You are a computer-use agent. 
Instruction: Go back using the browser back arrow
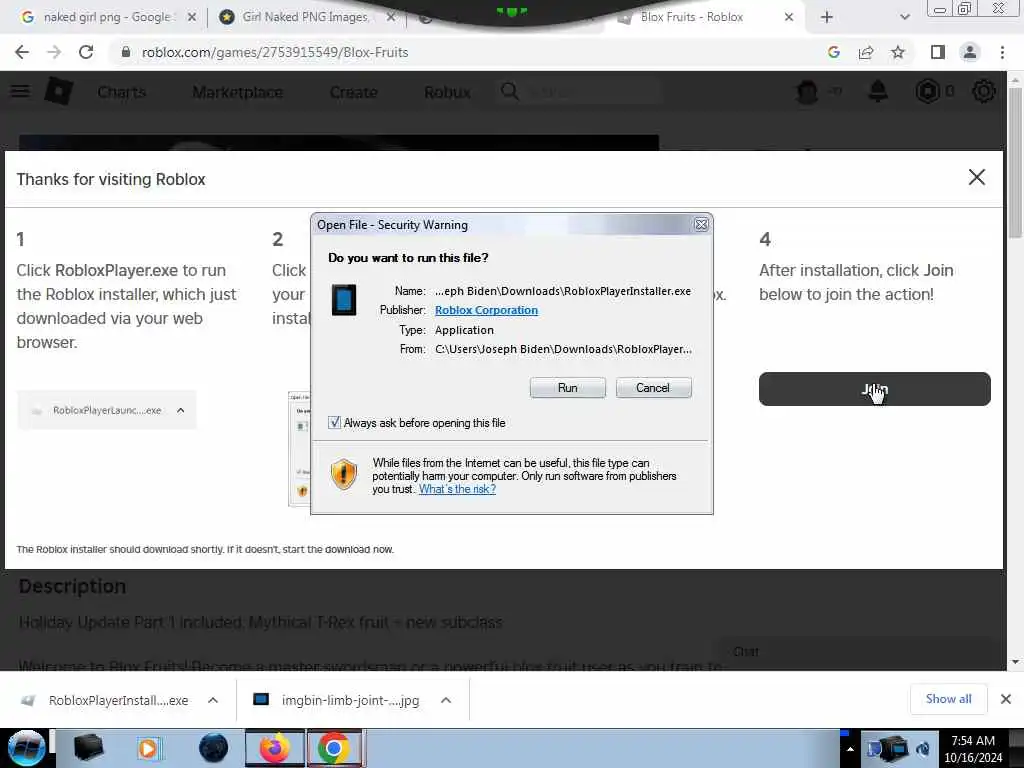click(x=22, y=52)
